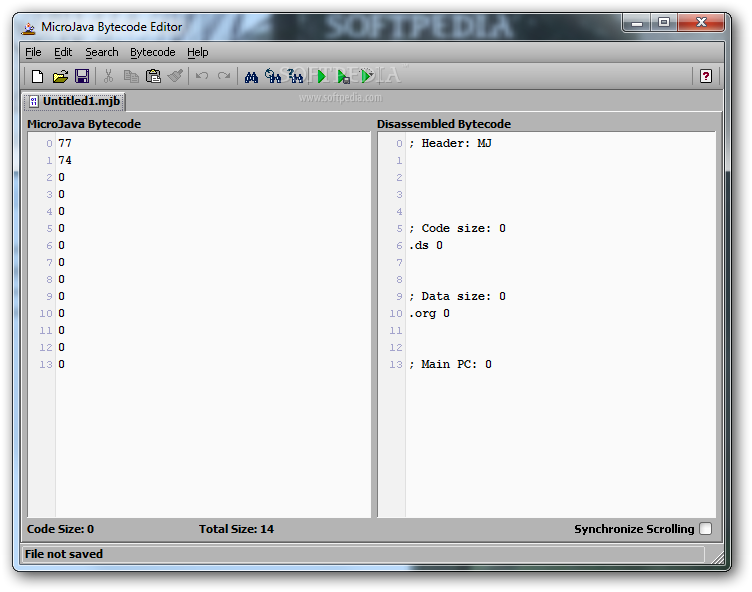
Task: Click the 'Total Size: 14' label
Action: point(236,529)
